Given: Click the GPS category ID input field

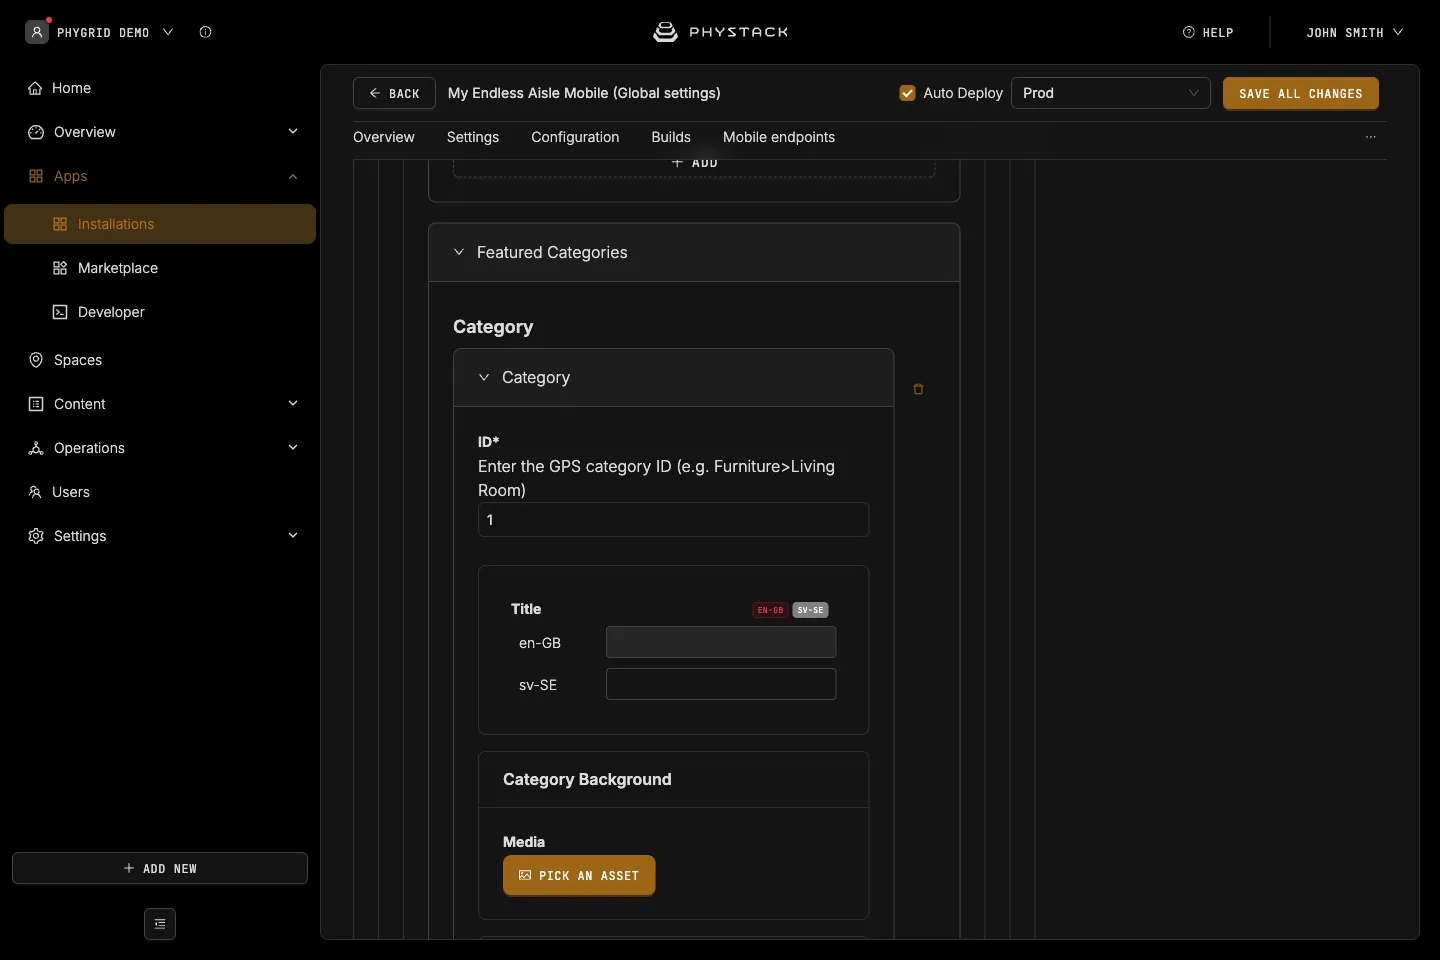Looking at the screenshot, I should click(673, 520).
